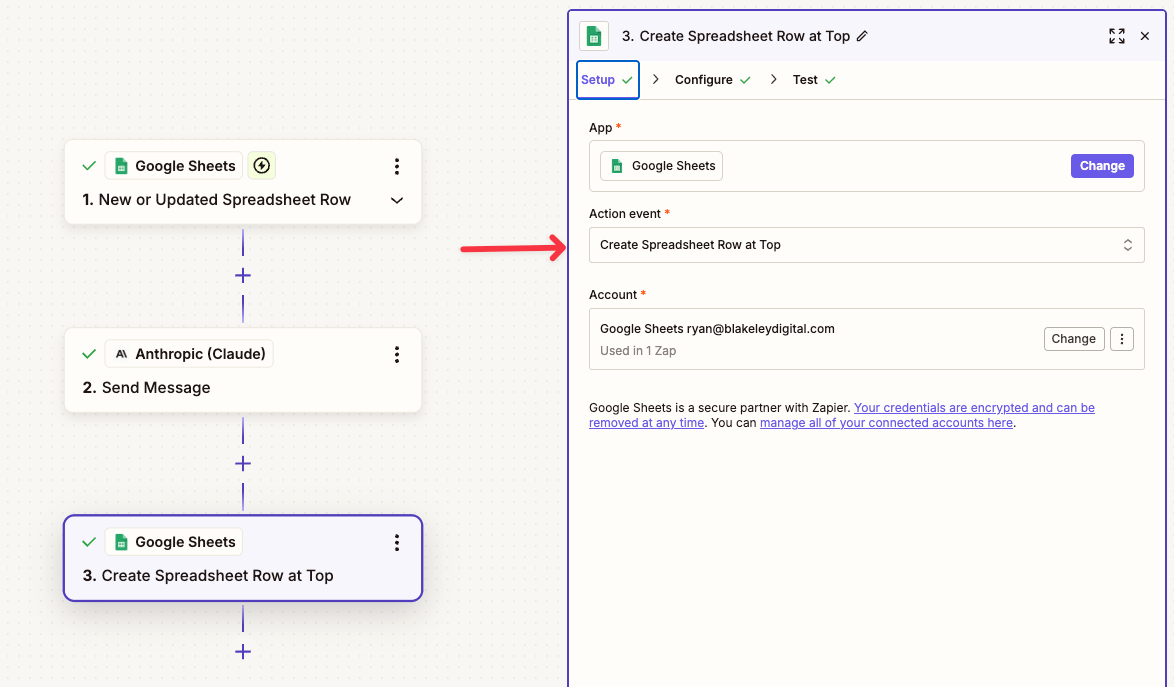This screenshot has height=687, width=1174.
Task: Open three-dot menu for Anthropic step
Action: point(397,354)
